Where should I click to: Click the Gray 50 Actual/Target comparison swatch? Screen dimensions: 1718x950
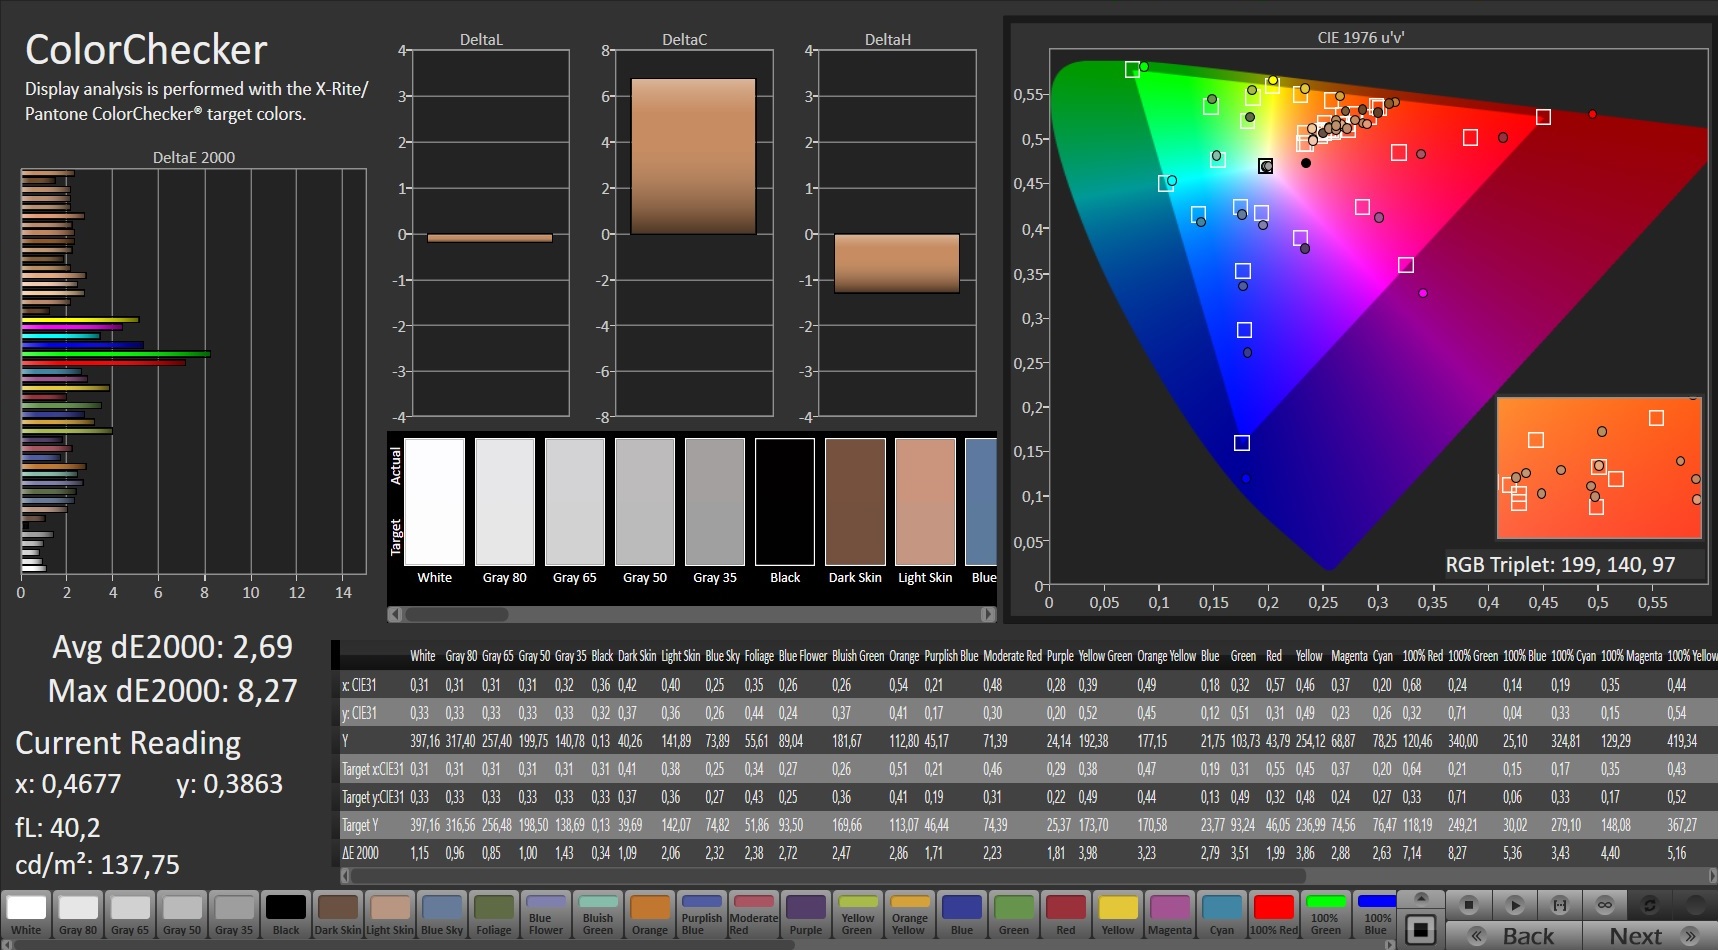pyautogui.click(x=644, y=502)
